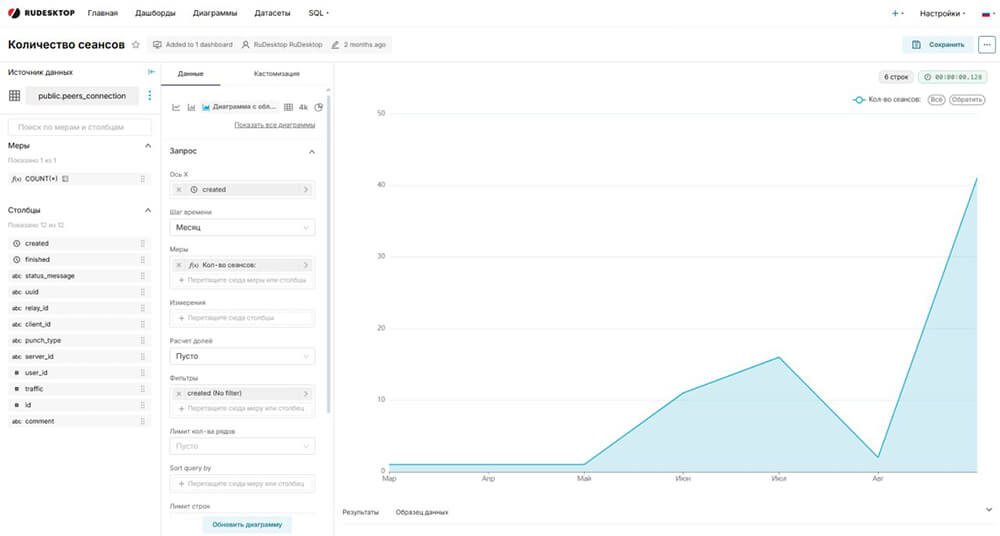
Task: Click the Обратить legend selector
Action: coord(967,100)
